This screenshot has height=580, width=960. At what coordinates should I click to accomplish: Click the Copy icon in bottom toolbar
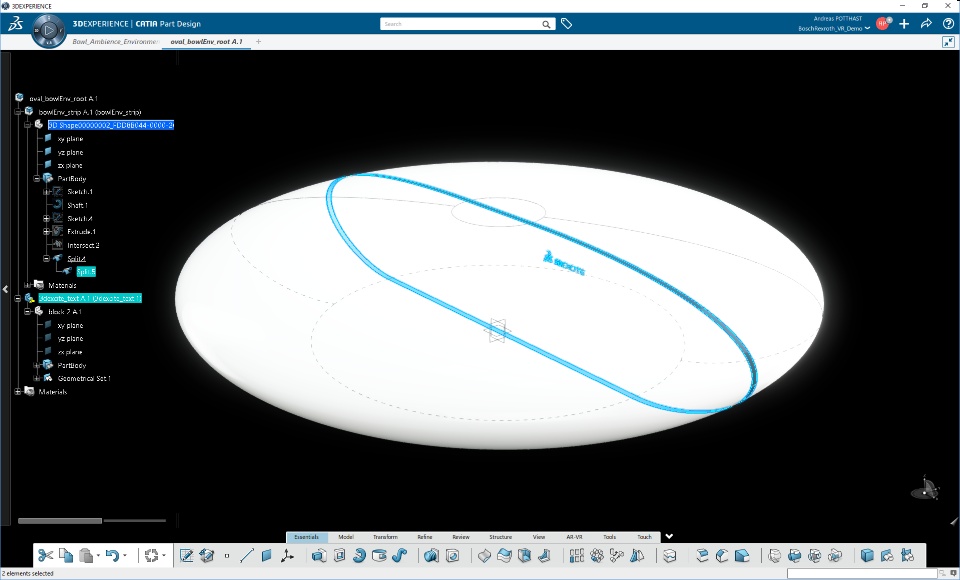coord(66,556)
